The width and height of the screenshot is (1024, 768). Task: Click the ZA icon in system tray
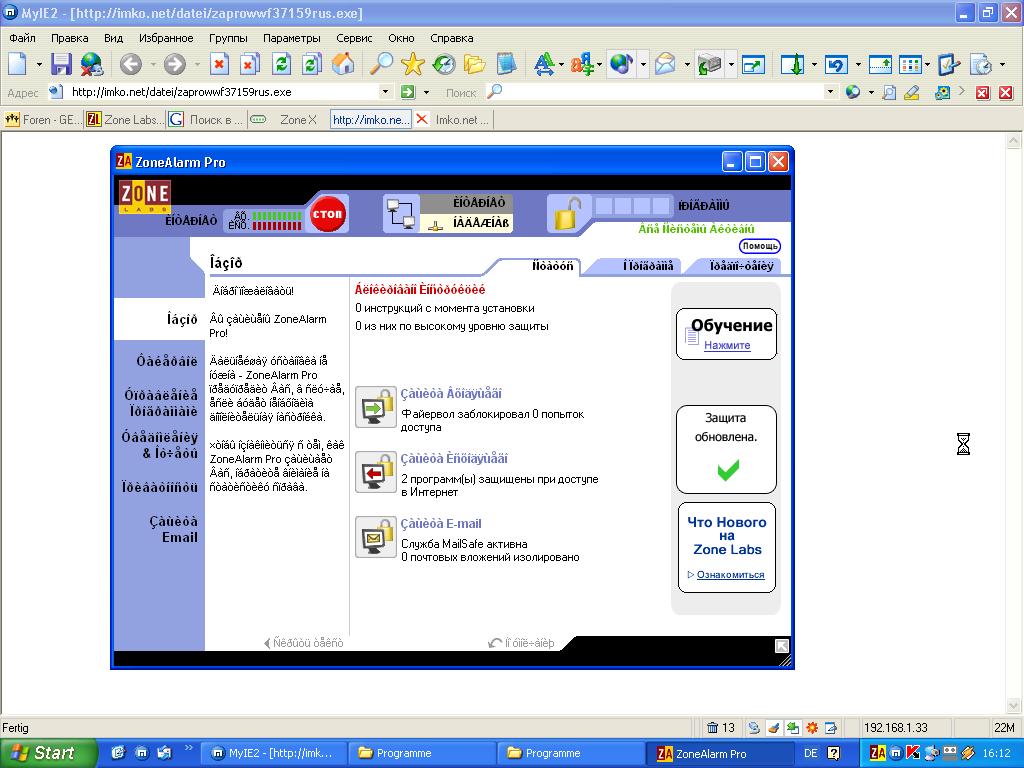878,753
